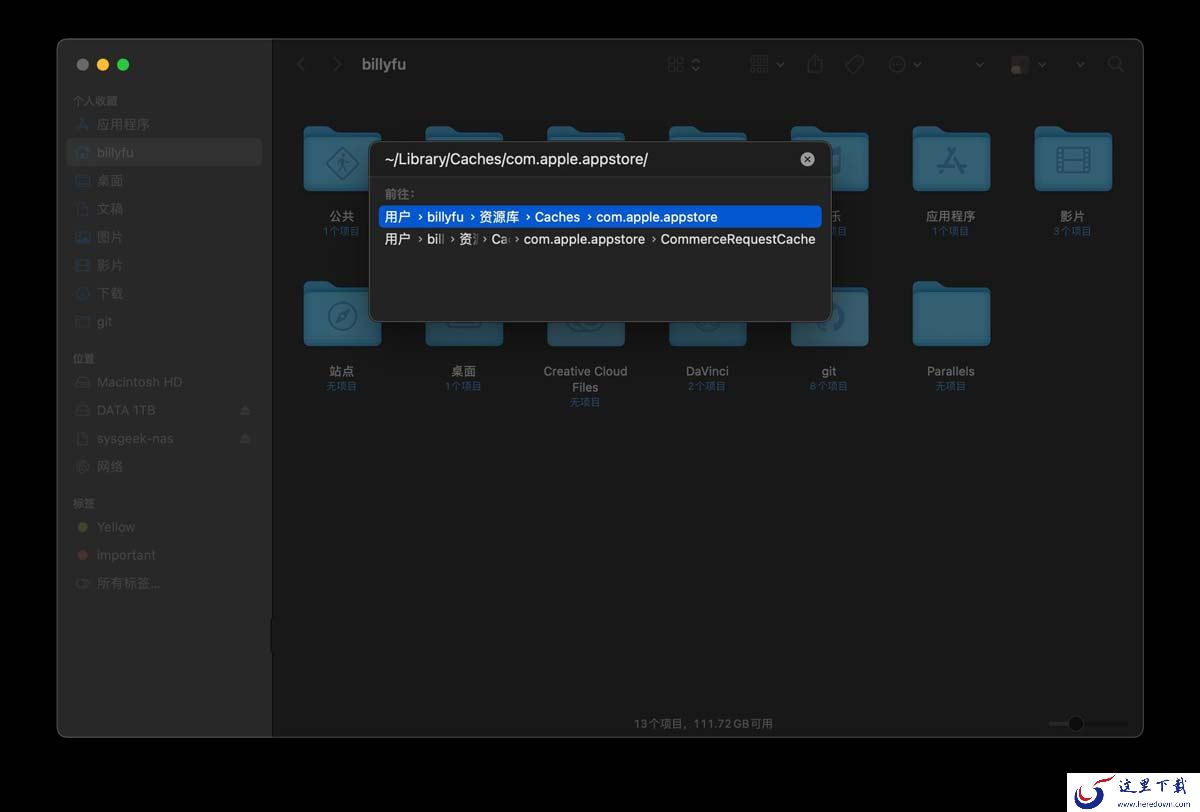Click the DaVinci folder label
Screen dimensions: 1200x812
[x=707, y=371]
